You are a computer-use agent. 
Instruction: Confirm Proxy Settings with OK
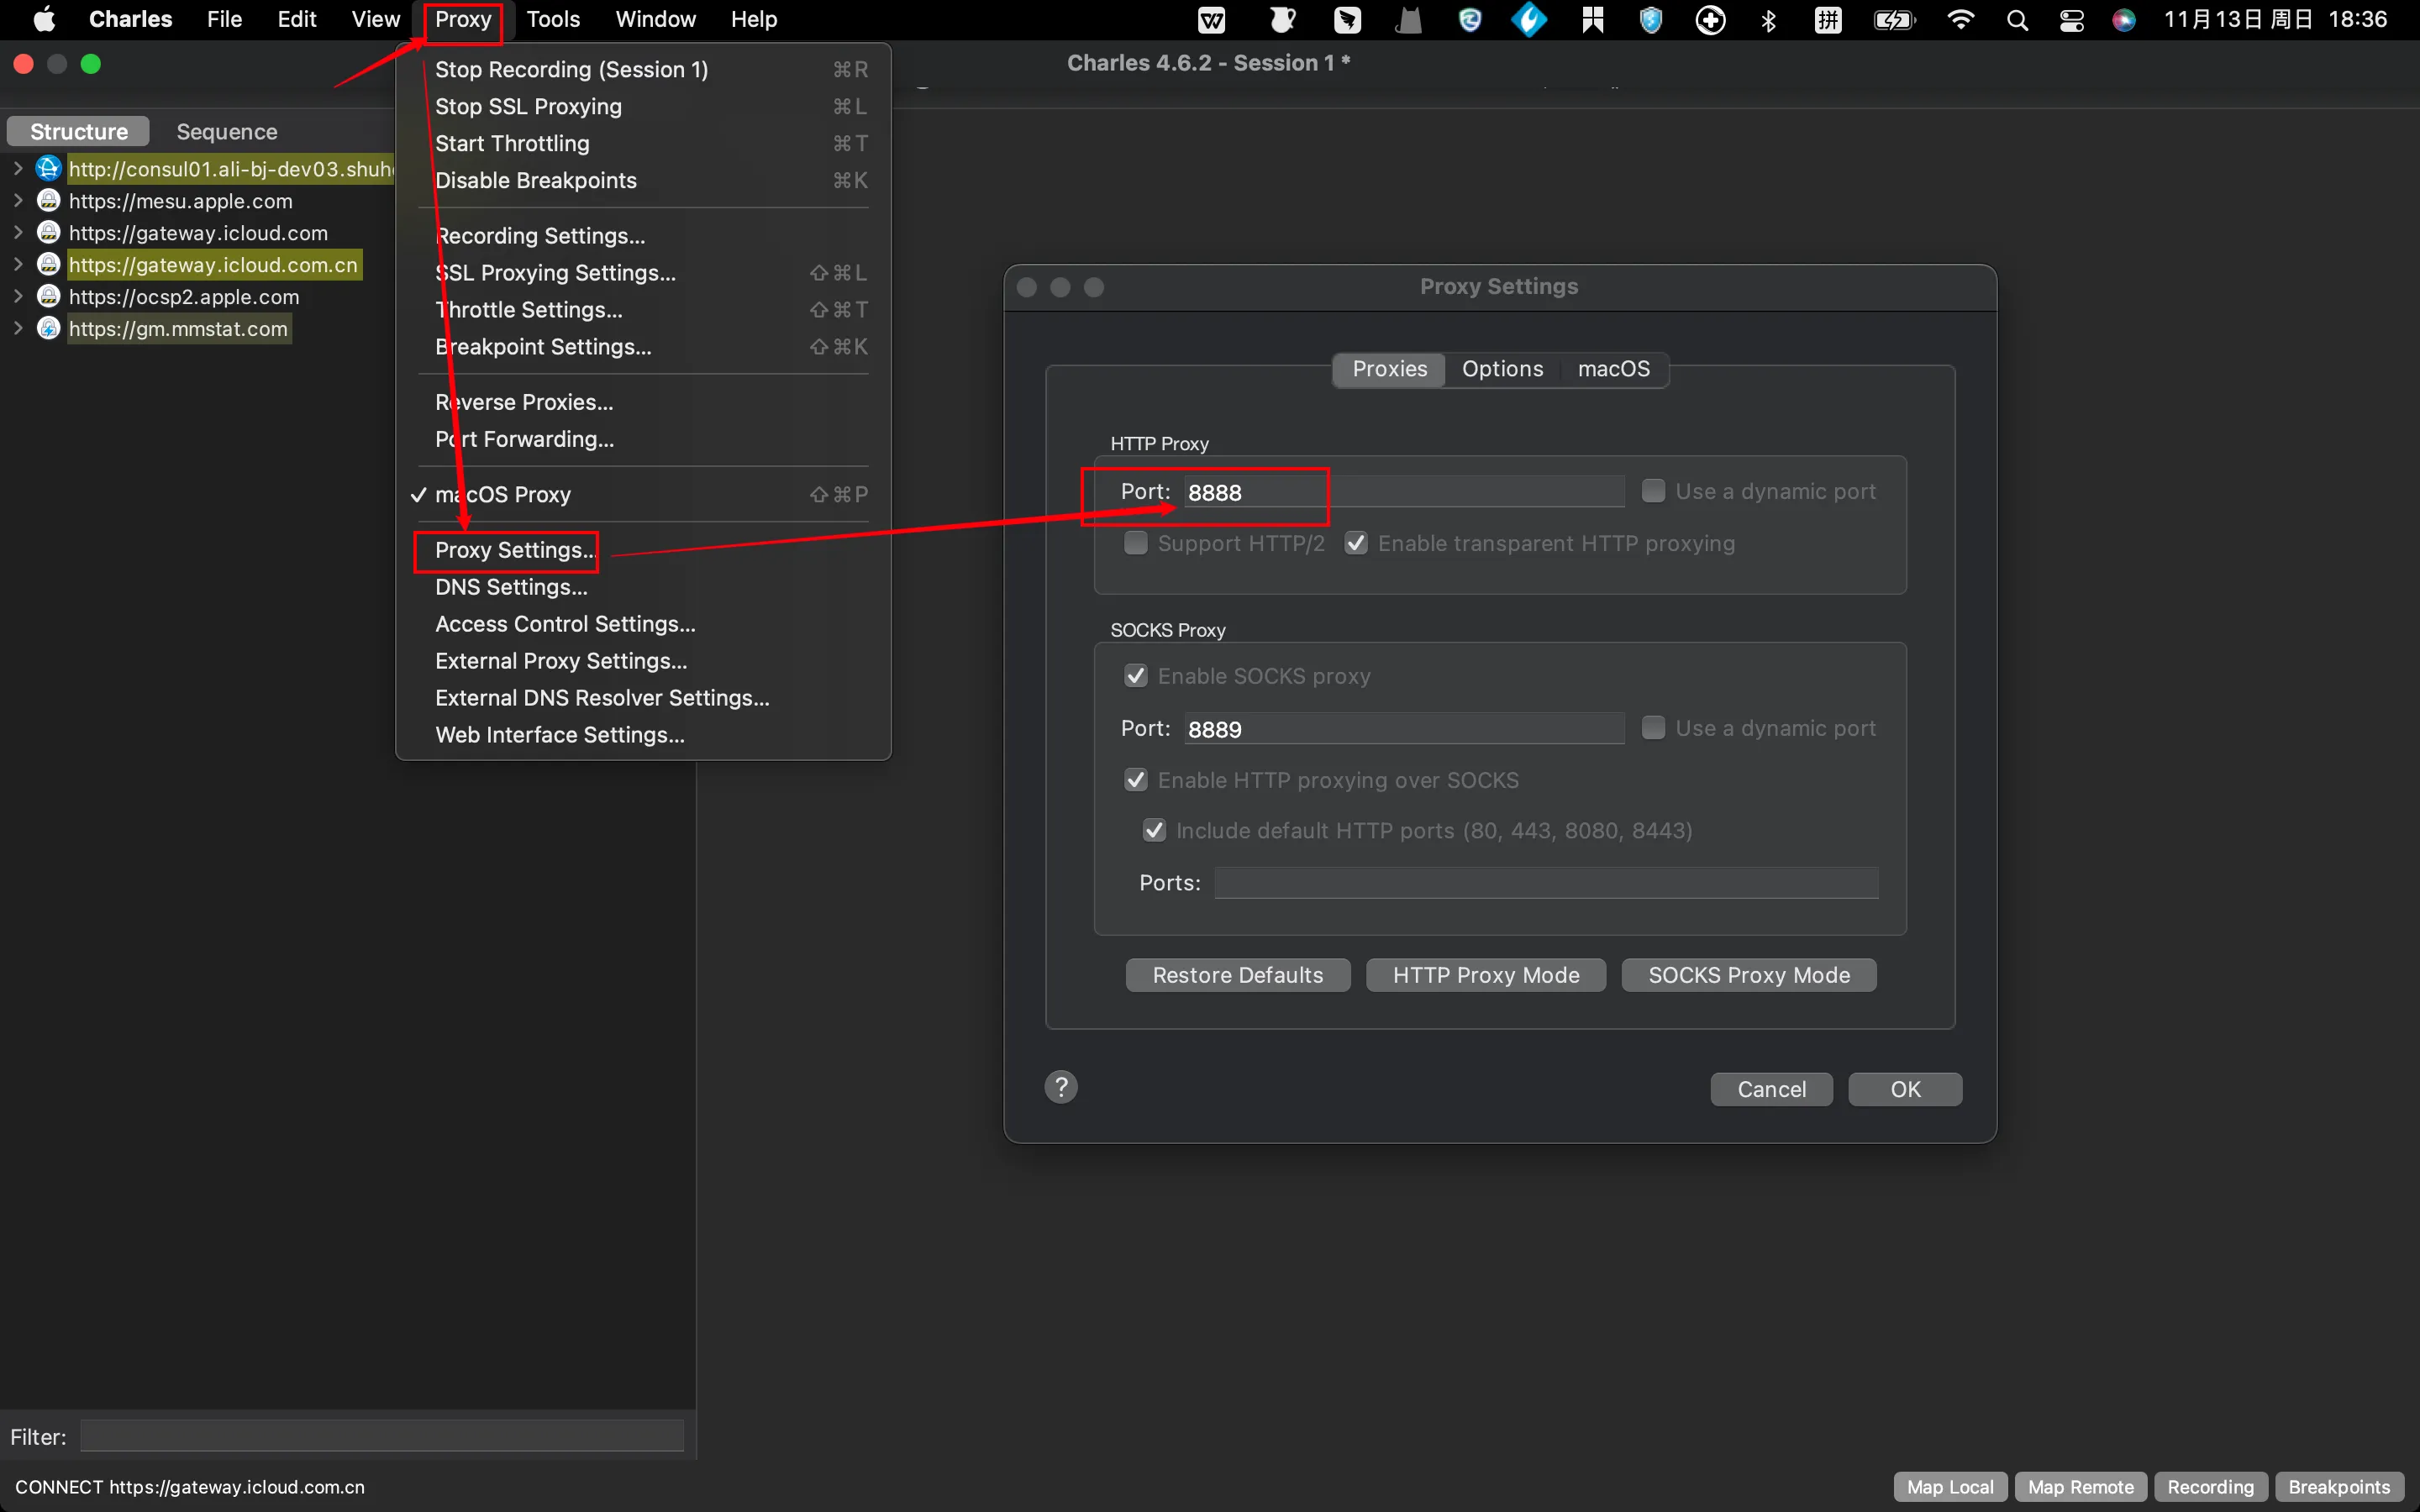coord(1905,1089)
